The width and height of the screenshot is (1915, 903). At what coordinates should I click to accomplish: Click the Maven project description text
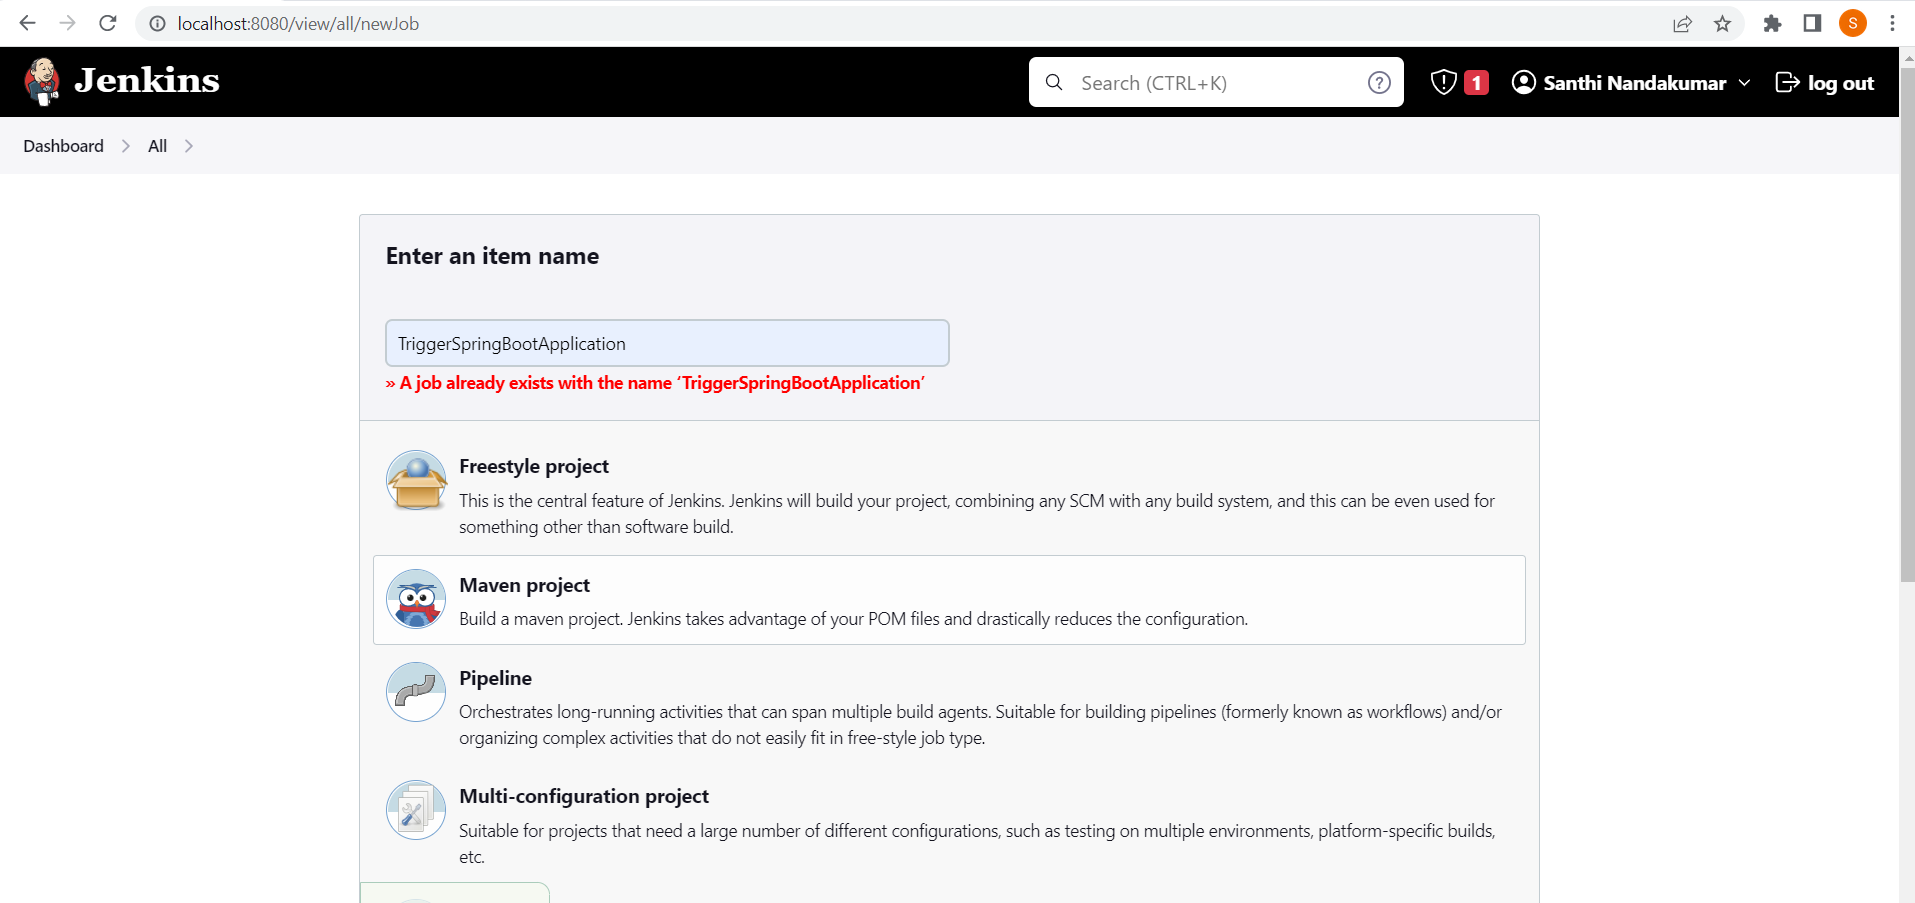tap(853, 619)
